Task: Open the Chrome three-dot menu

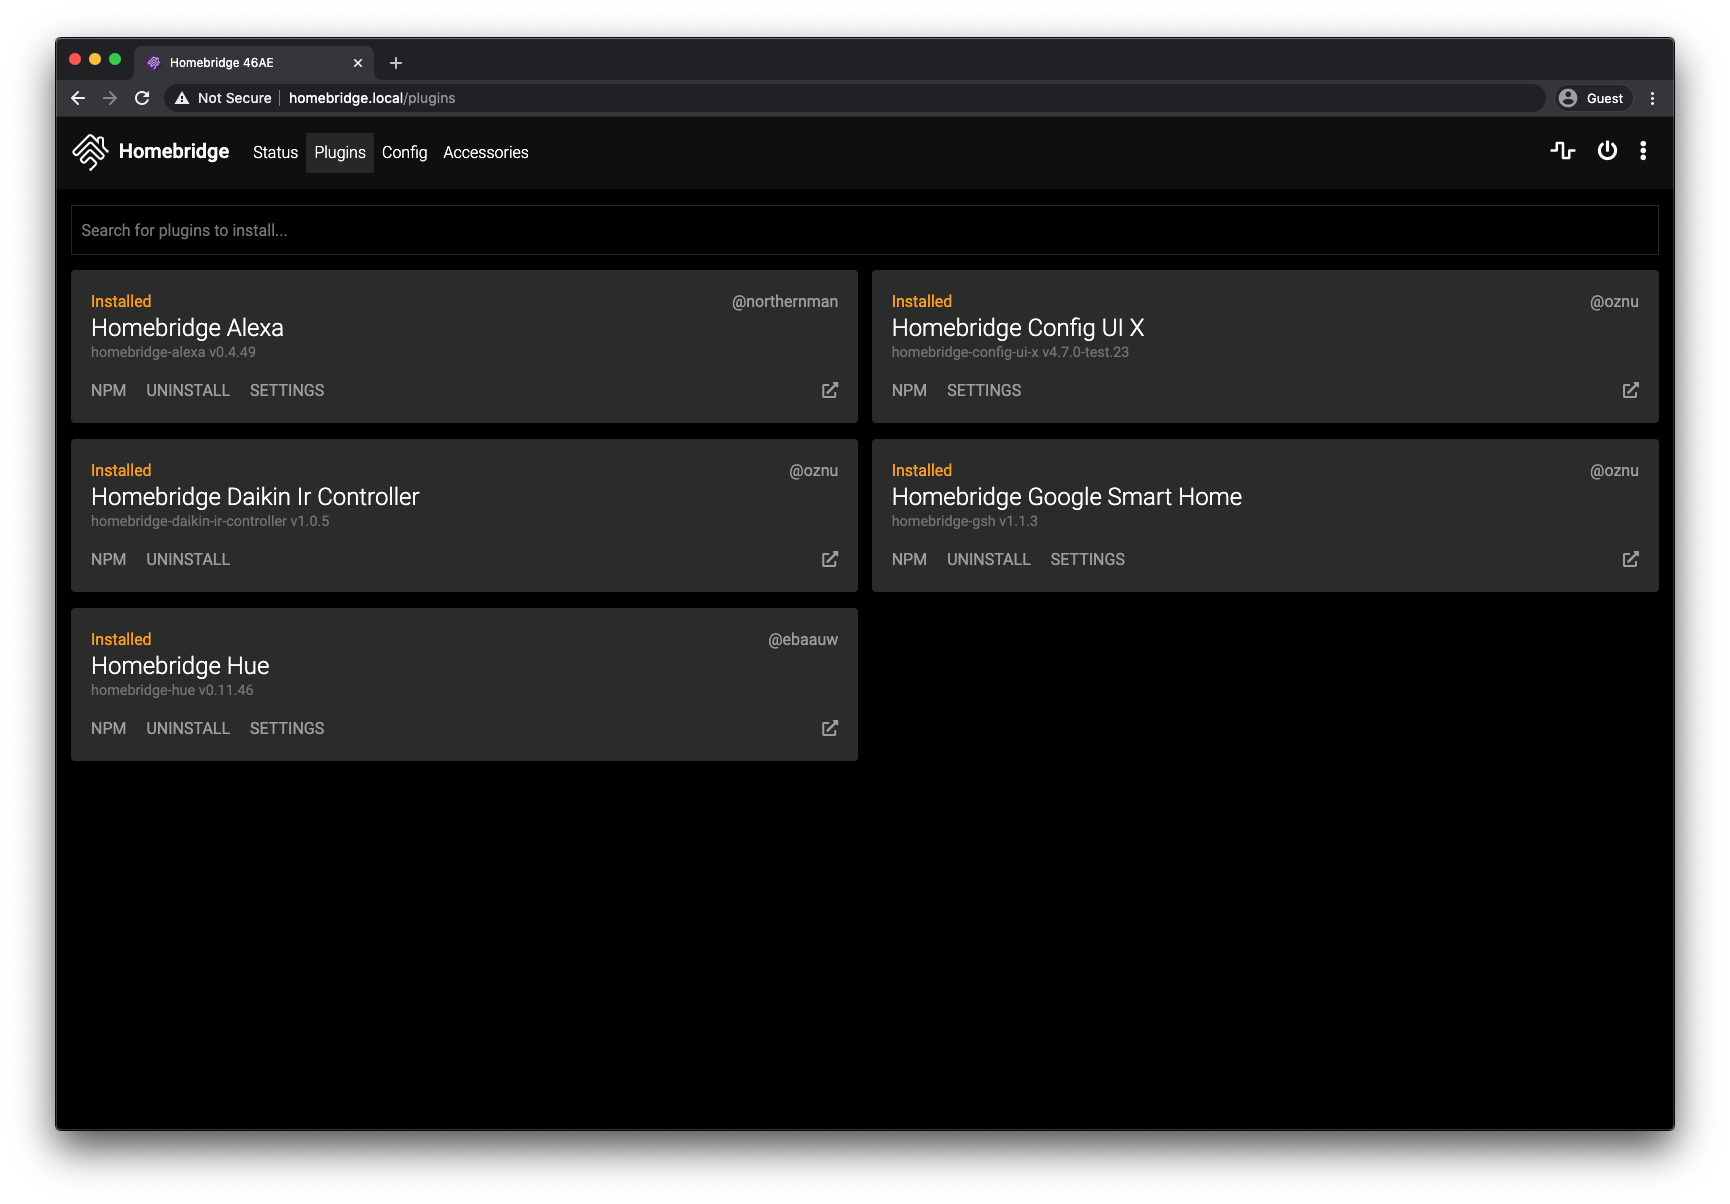Action: (1652, 98)
